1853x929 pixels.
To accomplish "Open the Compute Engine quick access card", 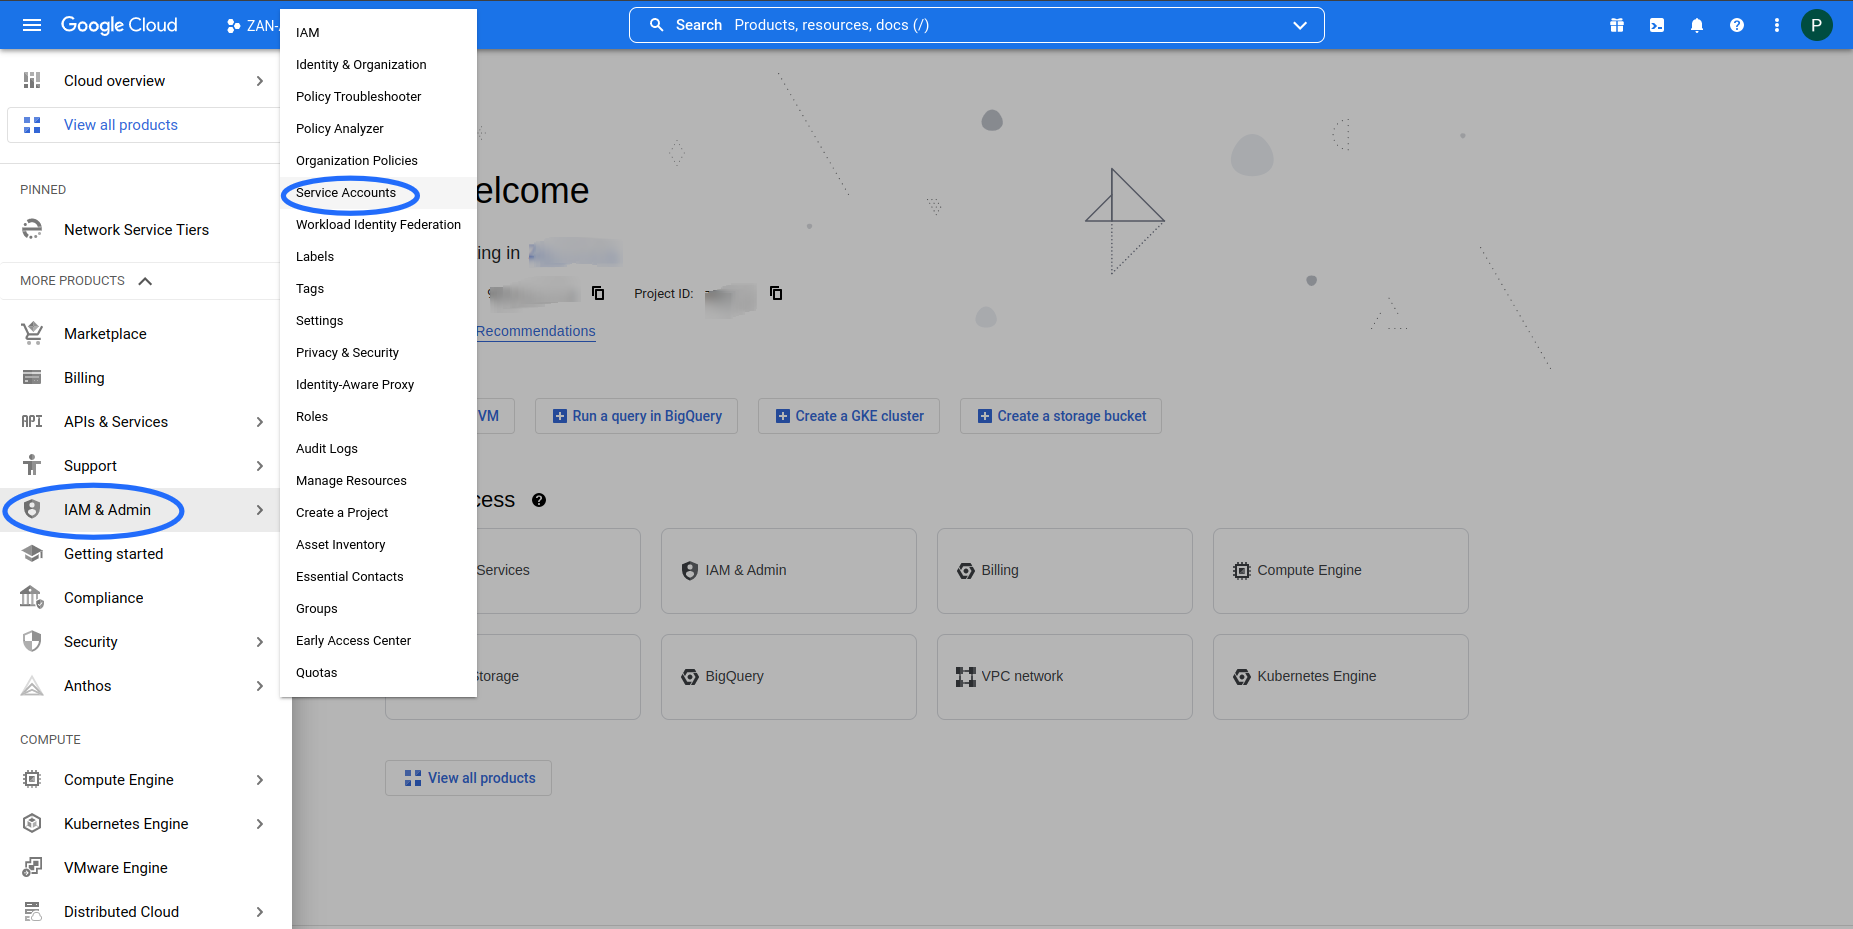I will pos(1341,571).
